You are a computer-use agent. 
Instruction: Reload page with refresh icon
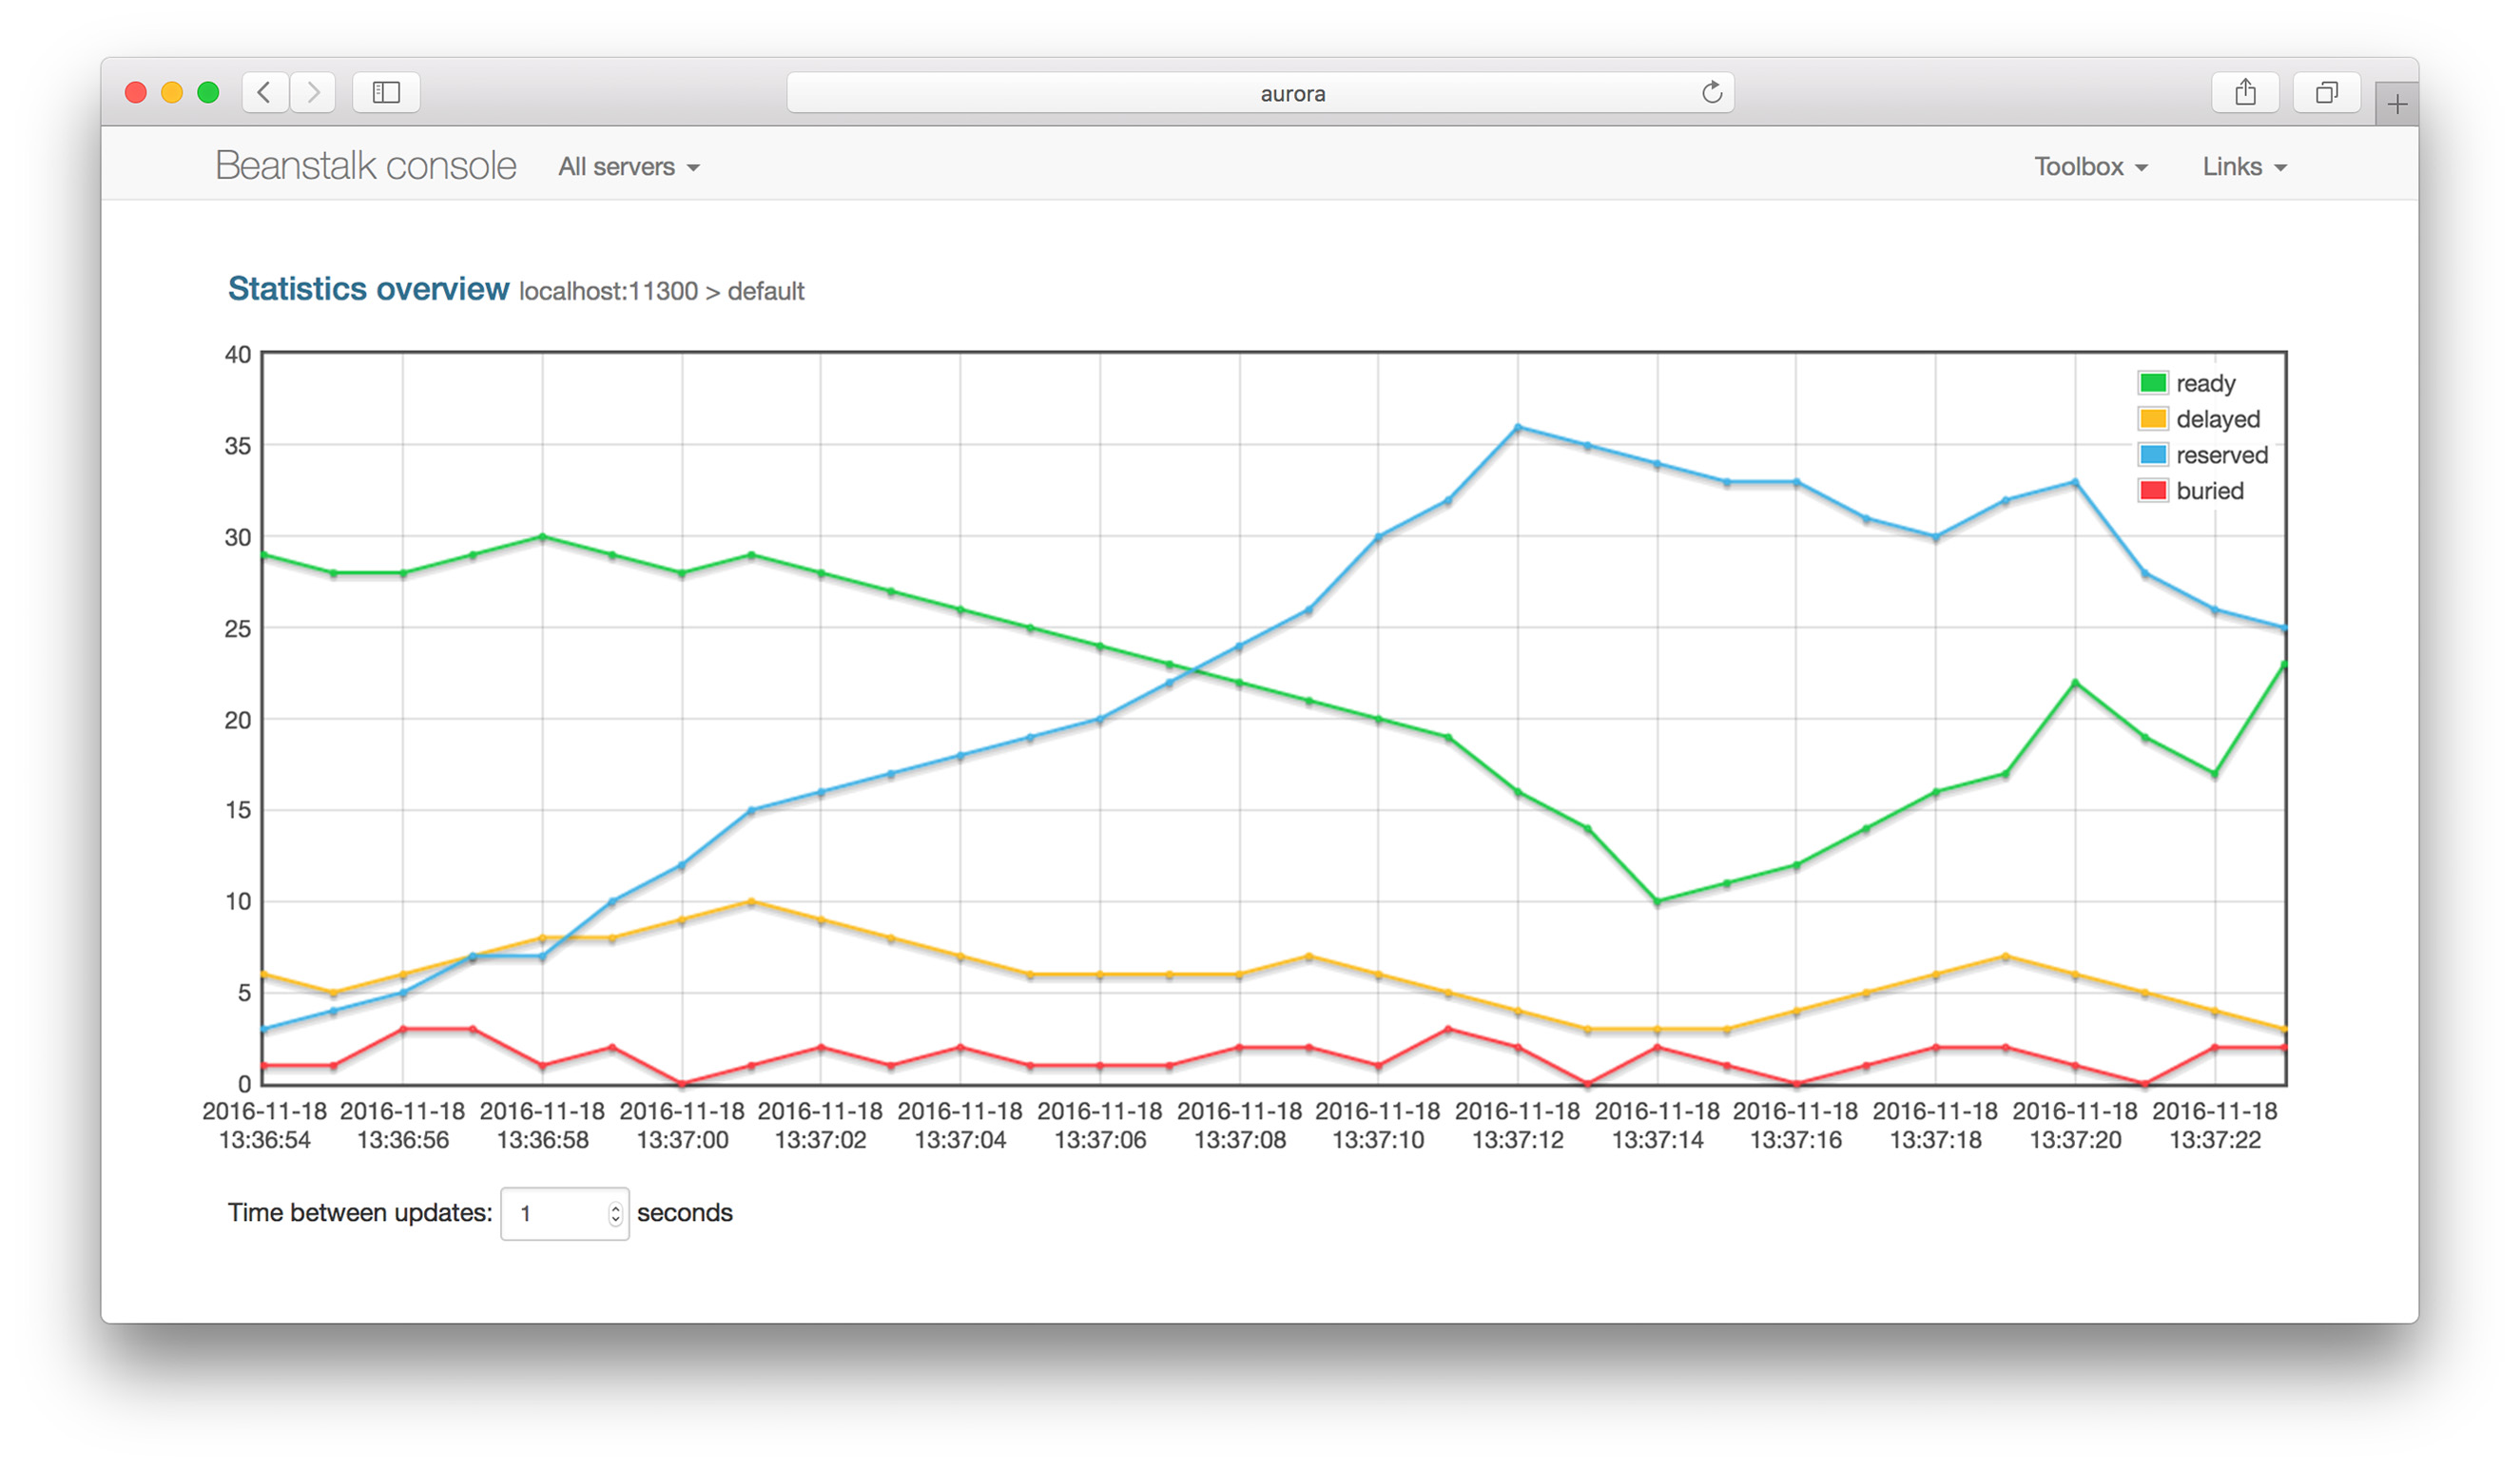click(x=1711, y=93)
